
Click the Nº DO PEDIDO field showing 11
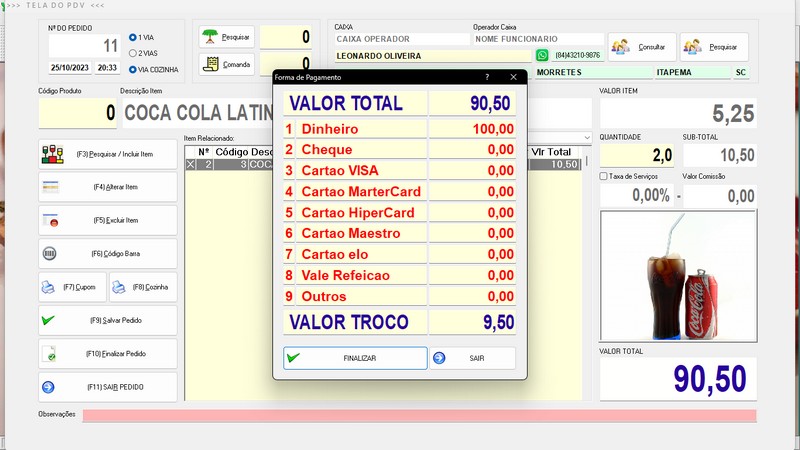(x=84, y=46)
